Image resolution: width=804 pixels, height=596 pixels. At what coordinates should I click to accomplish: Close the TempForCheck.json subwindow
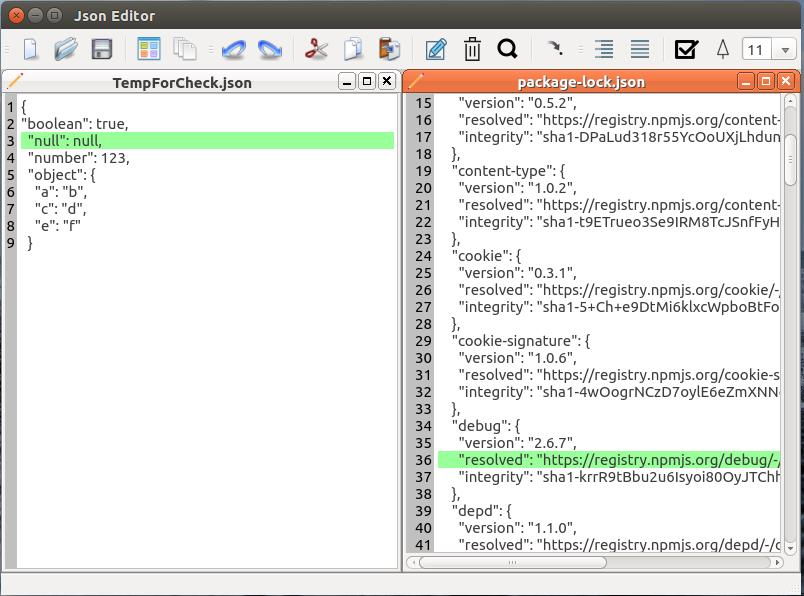[x=387, y=82]
